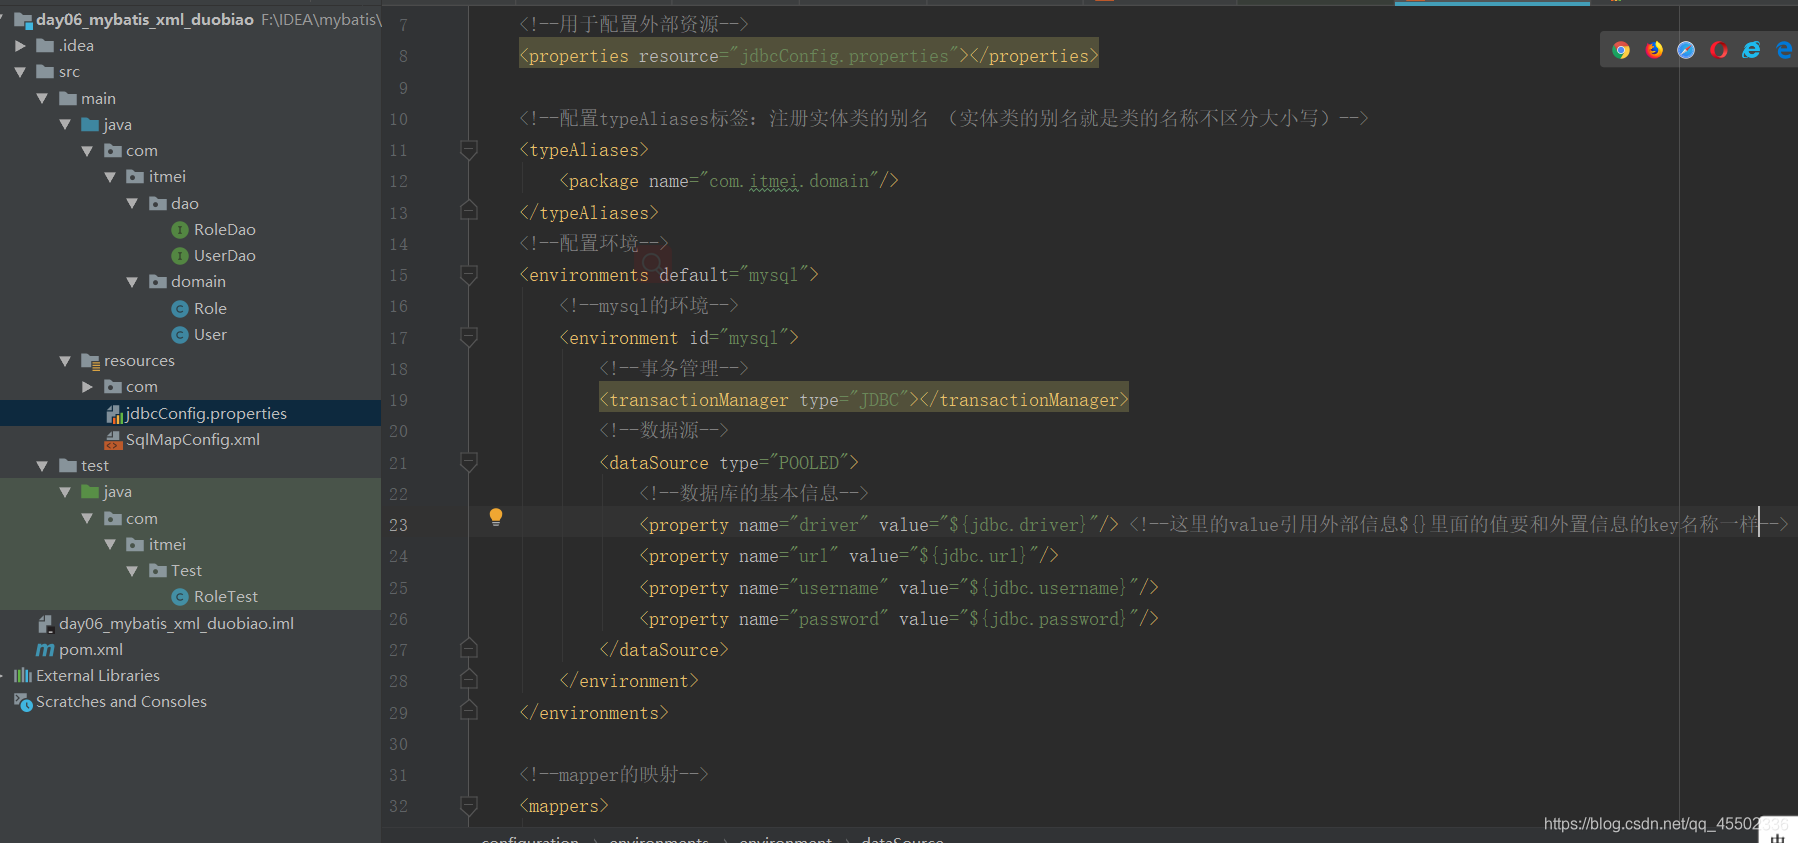This screenshot has width=1798, height=843.
Task: Select the Role class icon
Action: (180, 309)
